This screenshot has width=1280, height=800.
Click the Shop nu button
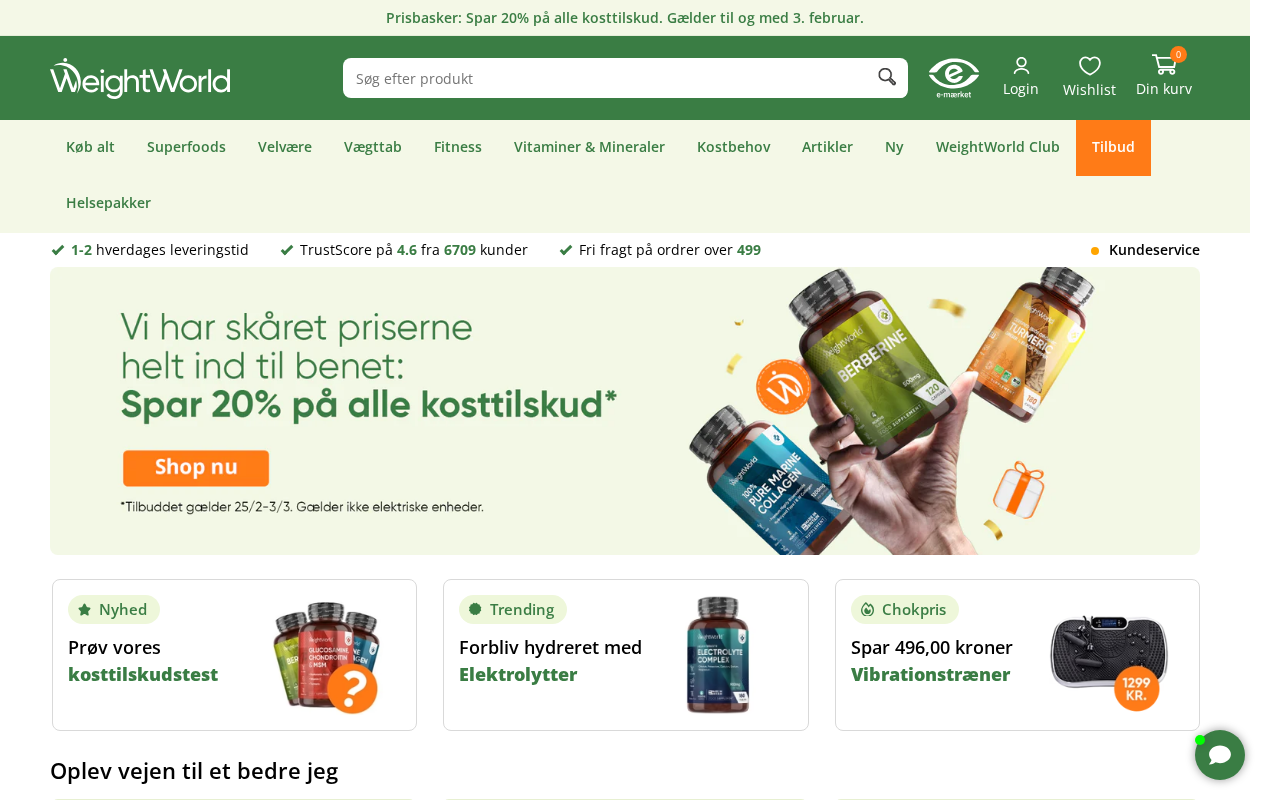[196, 468]
